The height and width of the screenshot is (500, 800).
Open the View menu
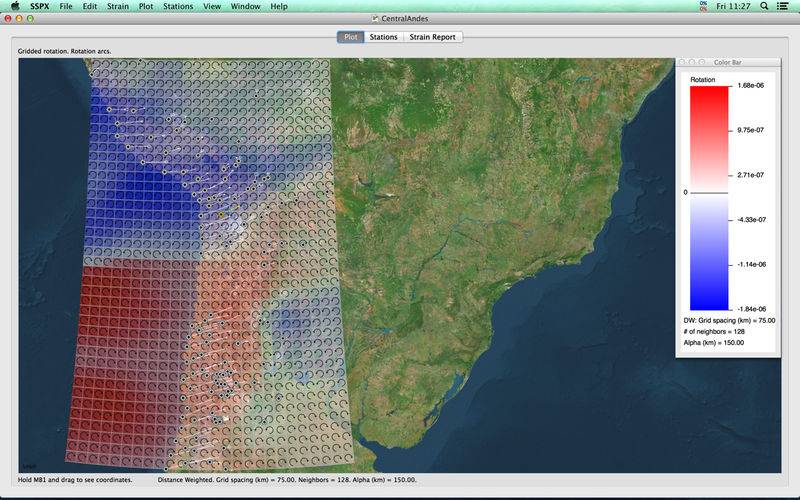click(x=212, y=6)
